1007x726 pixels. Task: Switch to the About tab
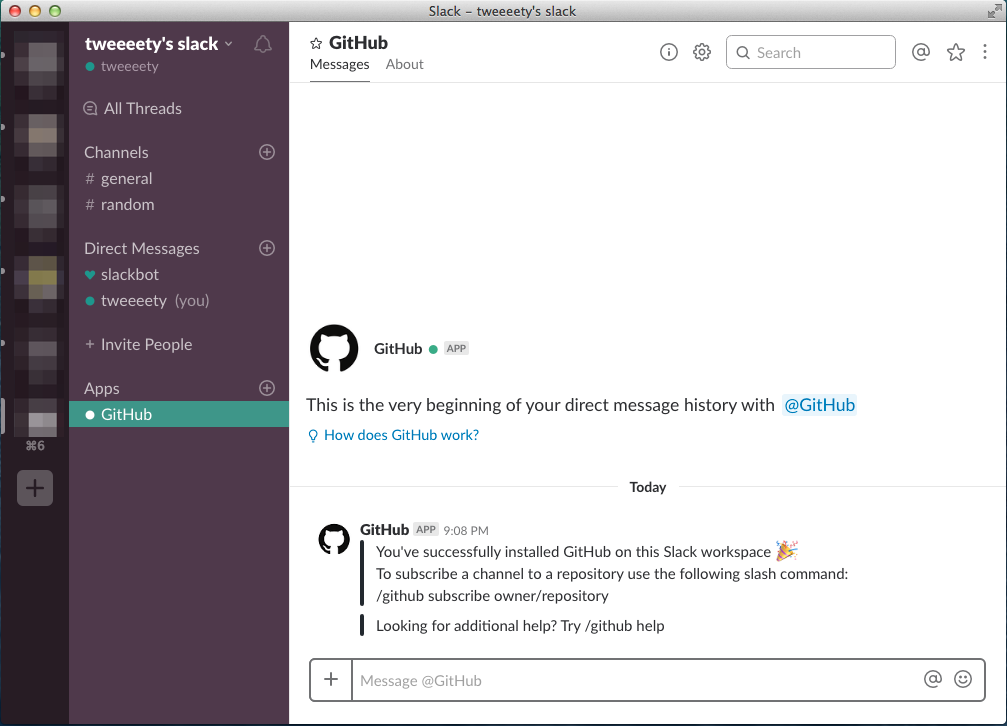[405, 64]
